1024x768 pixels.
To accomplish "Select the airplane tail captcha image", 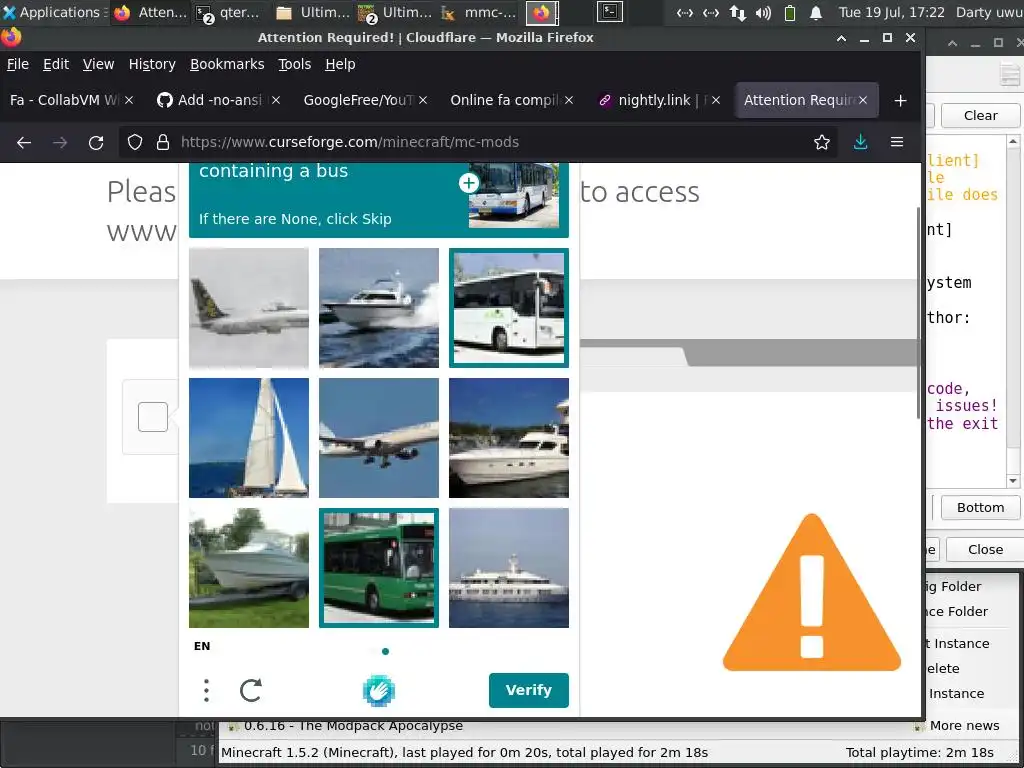I will 249,308.
